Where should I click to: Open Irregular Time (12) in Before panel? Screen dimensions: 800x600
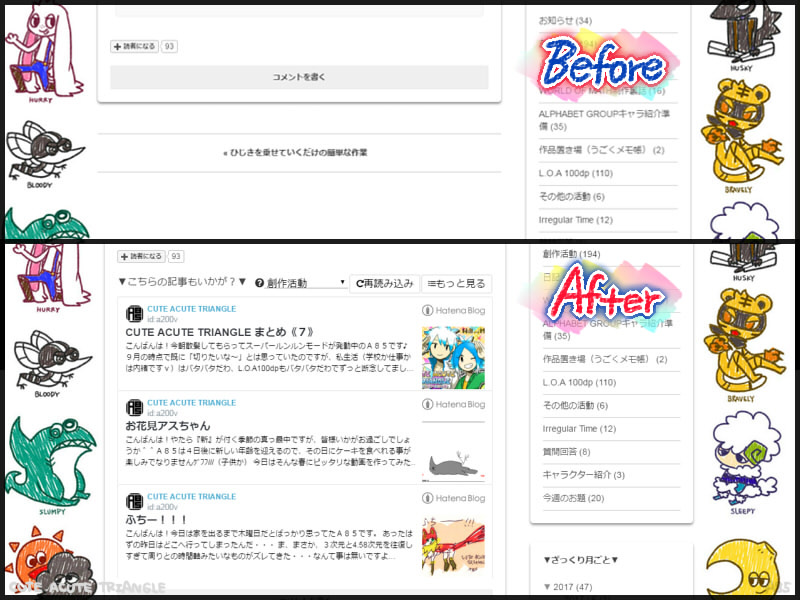576,220
